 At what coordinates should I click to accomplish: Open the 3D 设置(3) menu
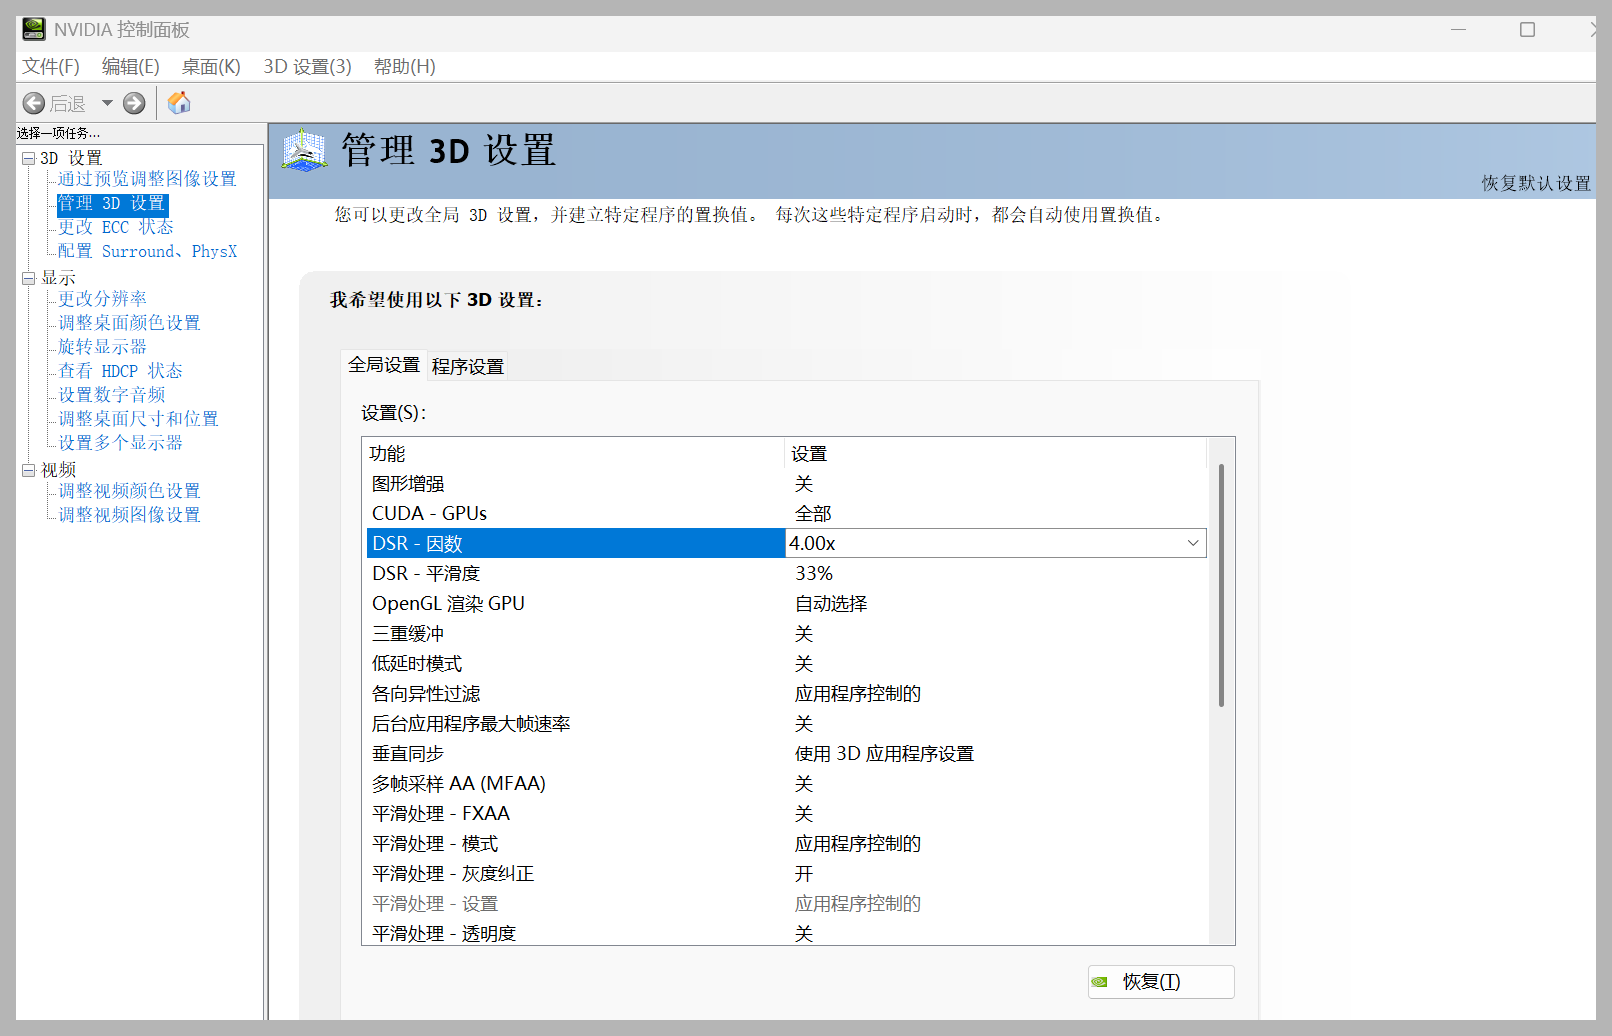point(308,67)
